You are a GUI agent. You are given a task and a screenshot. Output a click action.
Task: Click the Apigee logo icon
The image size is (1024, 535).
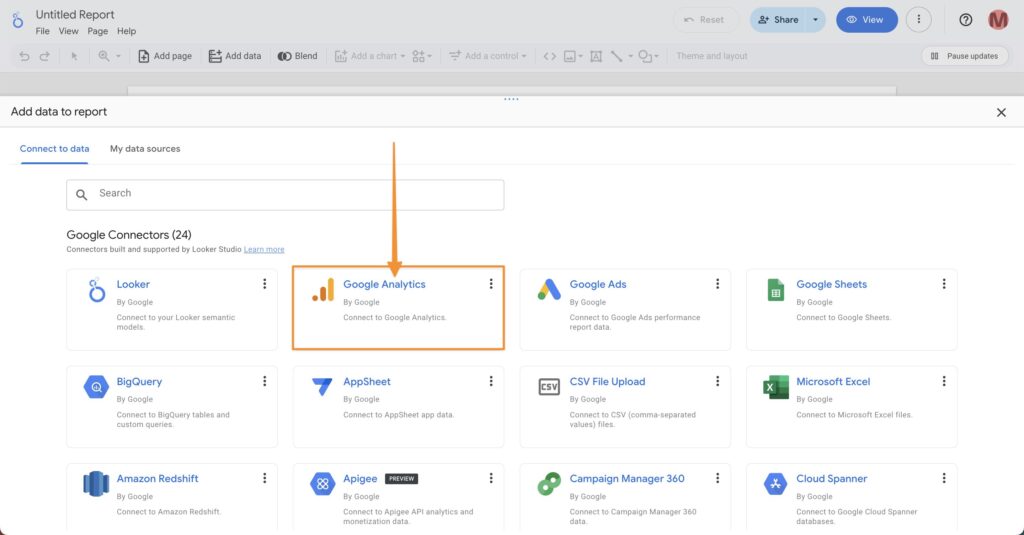coord(323,484)
